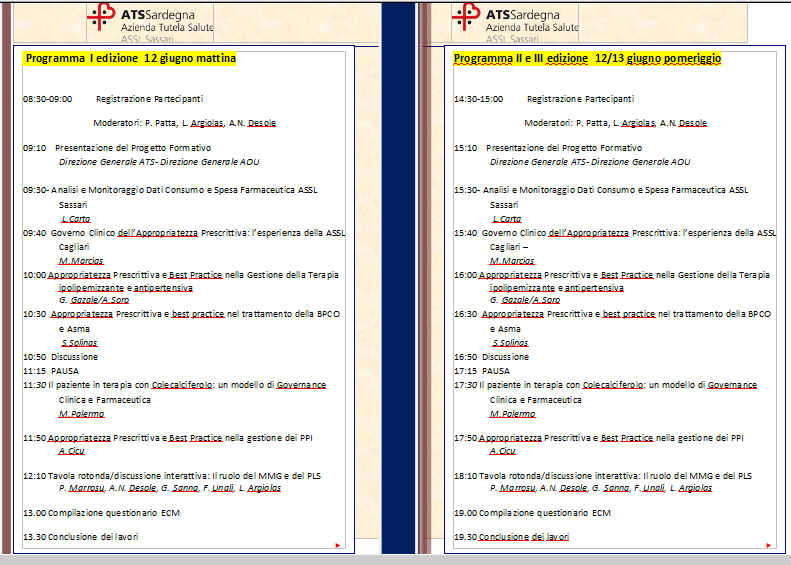This screenshot has height=565, width=791.
Task: Select "19.30 Conclusione dei lavori"
Action: (512, 537)
